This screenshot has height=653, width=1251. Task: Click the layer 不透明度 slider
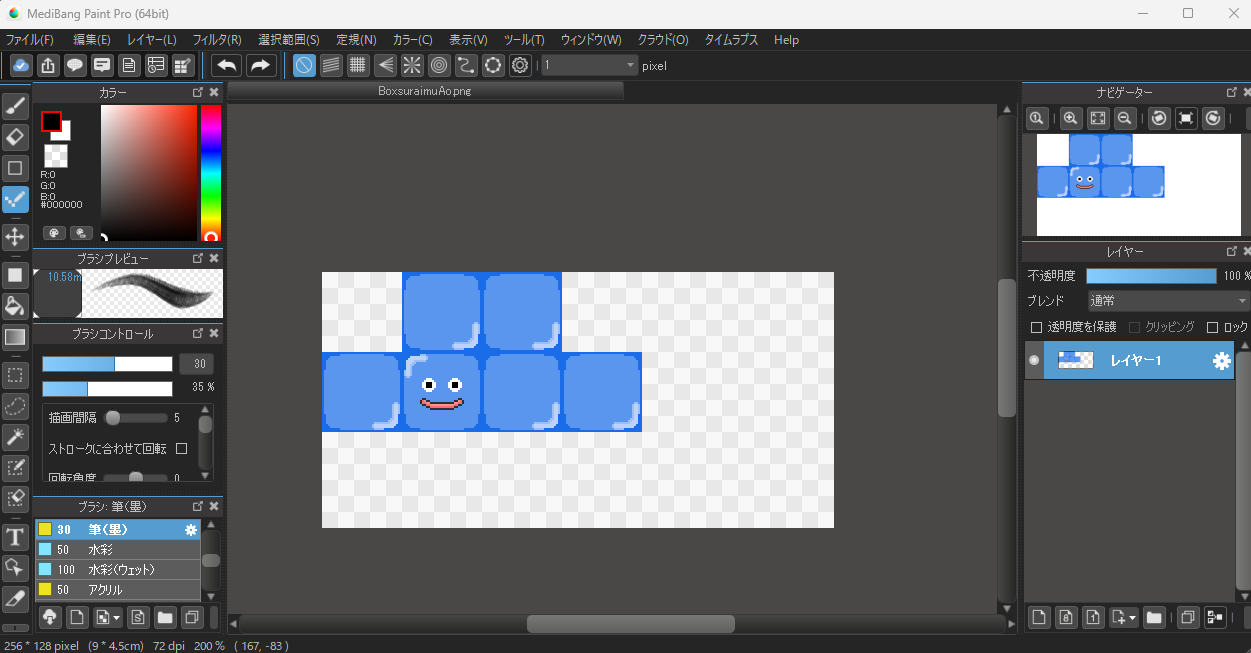(1151, 276)
